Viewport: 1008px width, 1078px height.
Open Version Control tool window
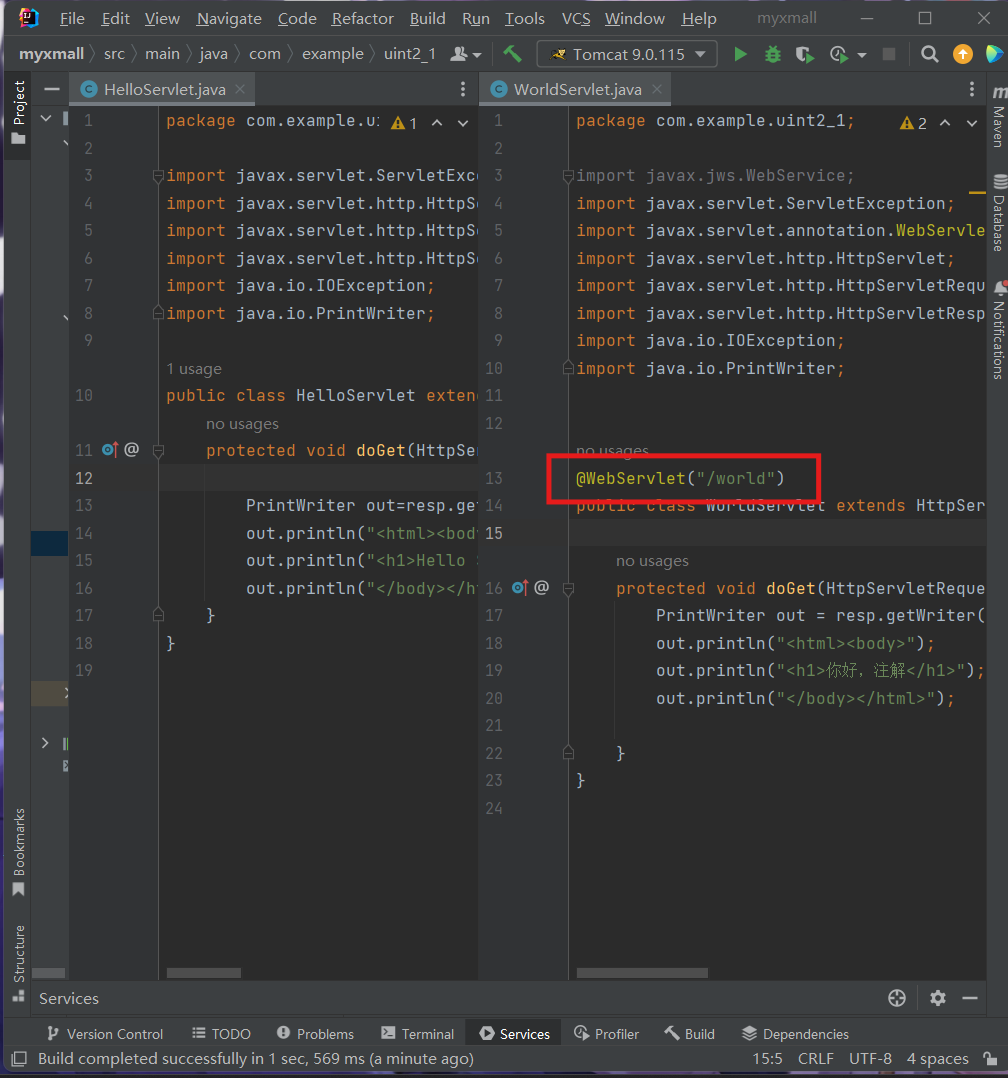105,1033
